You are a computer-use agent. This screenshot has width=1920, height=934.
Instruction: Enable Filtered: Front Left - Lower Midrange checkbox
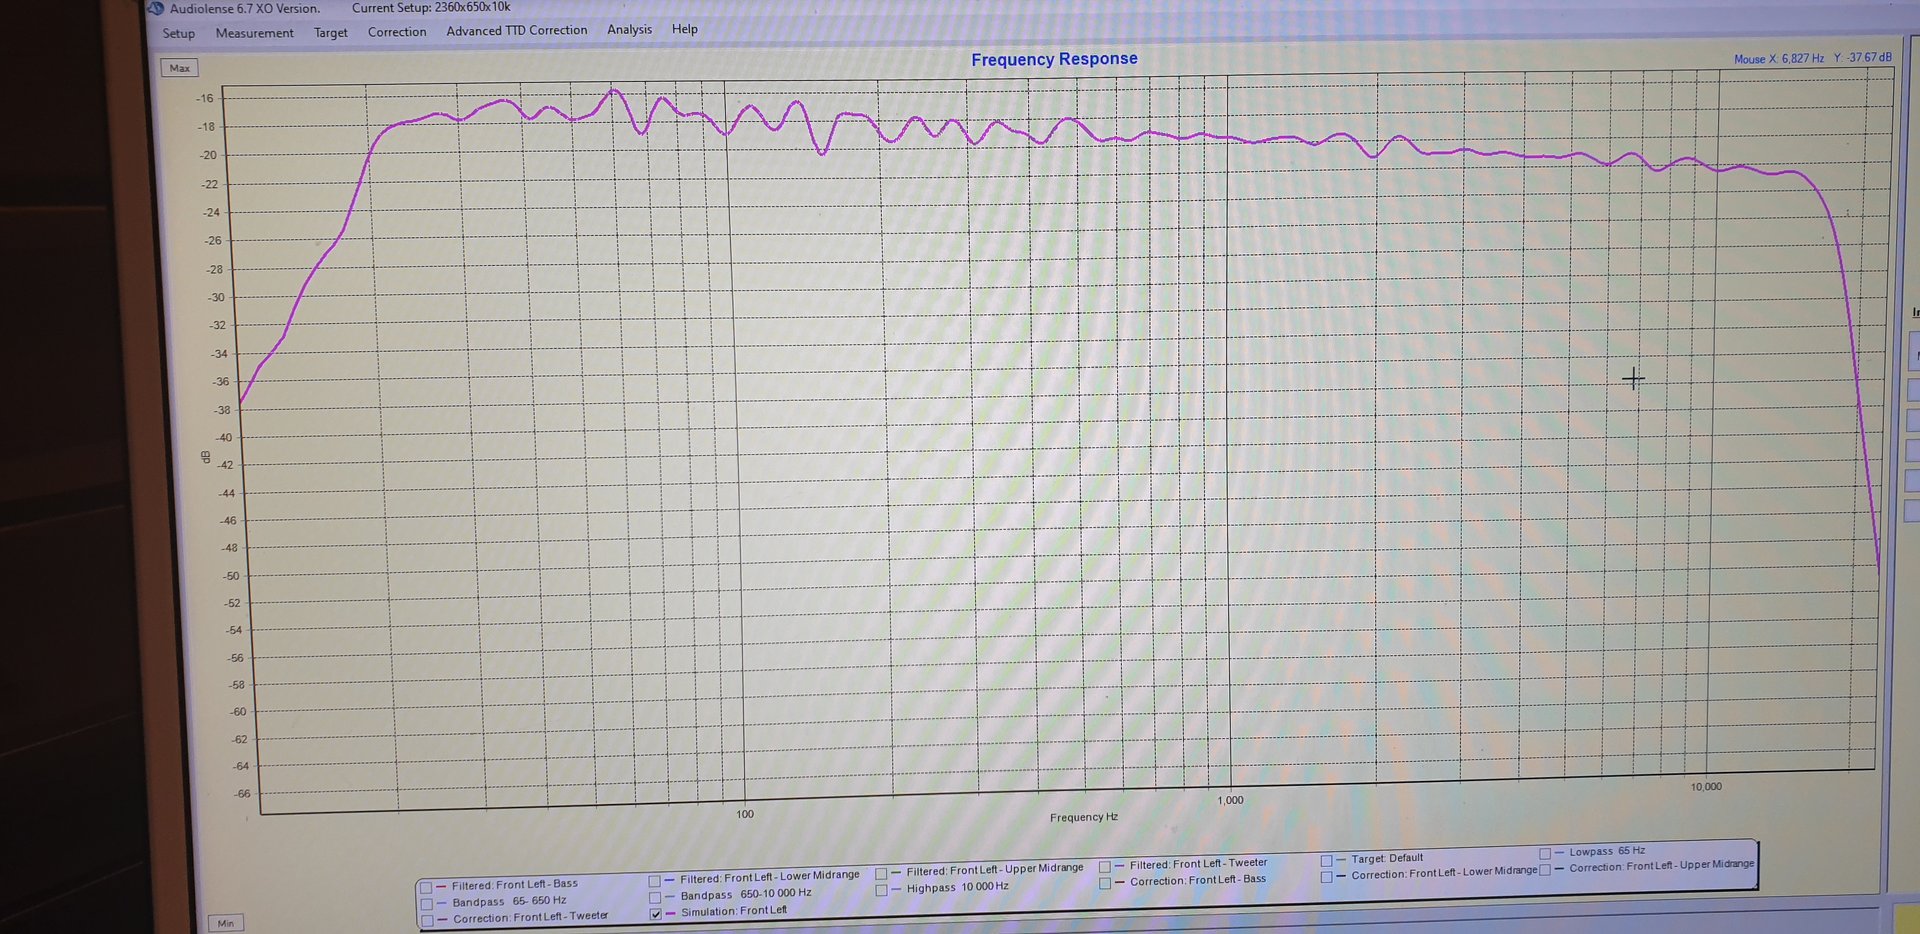pos(655,881)
